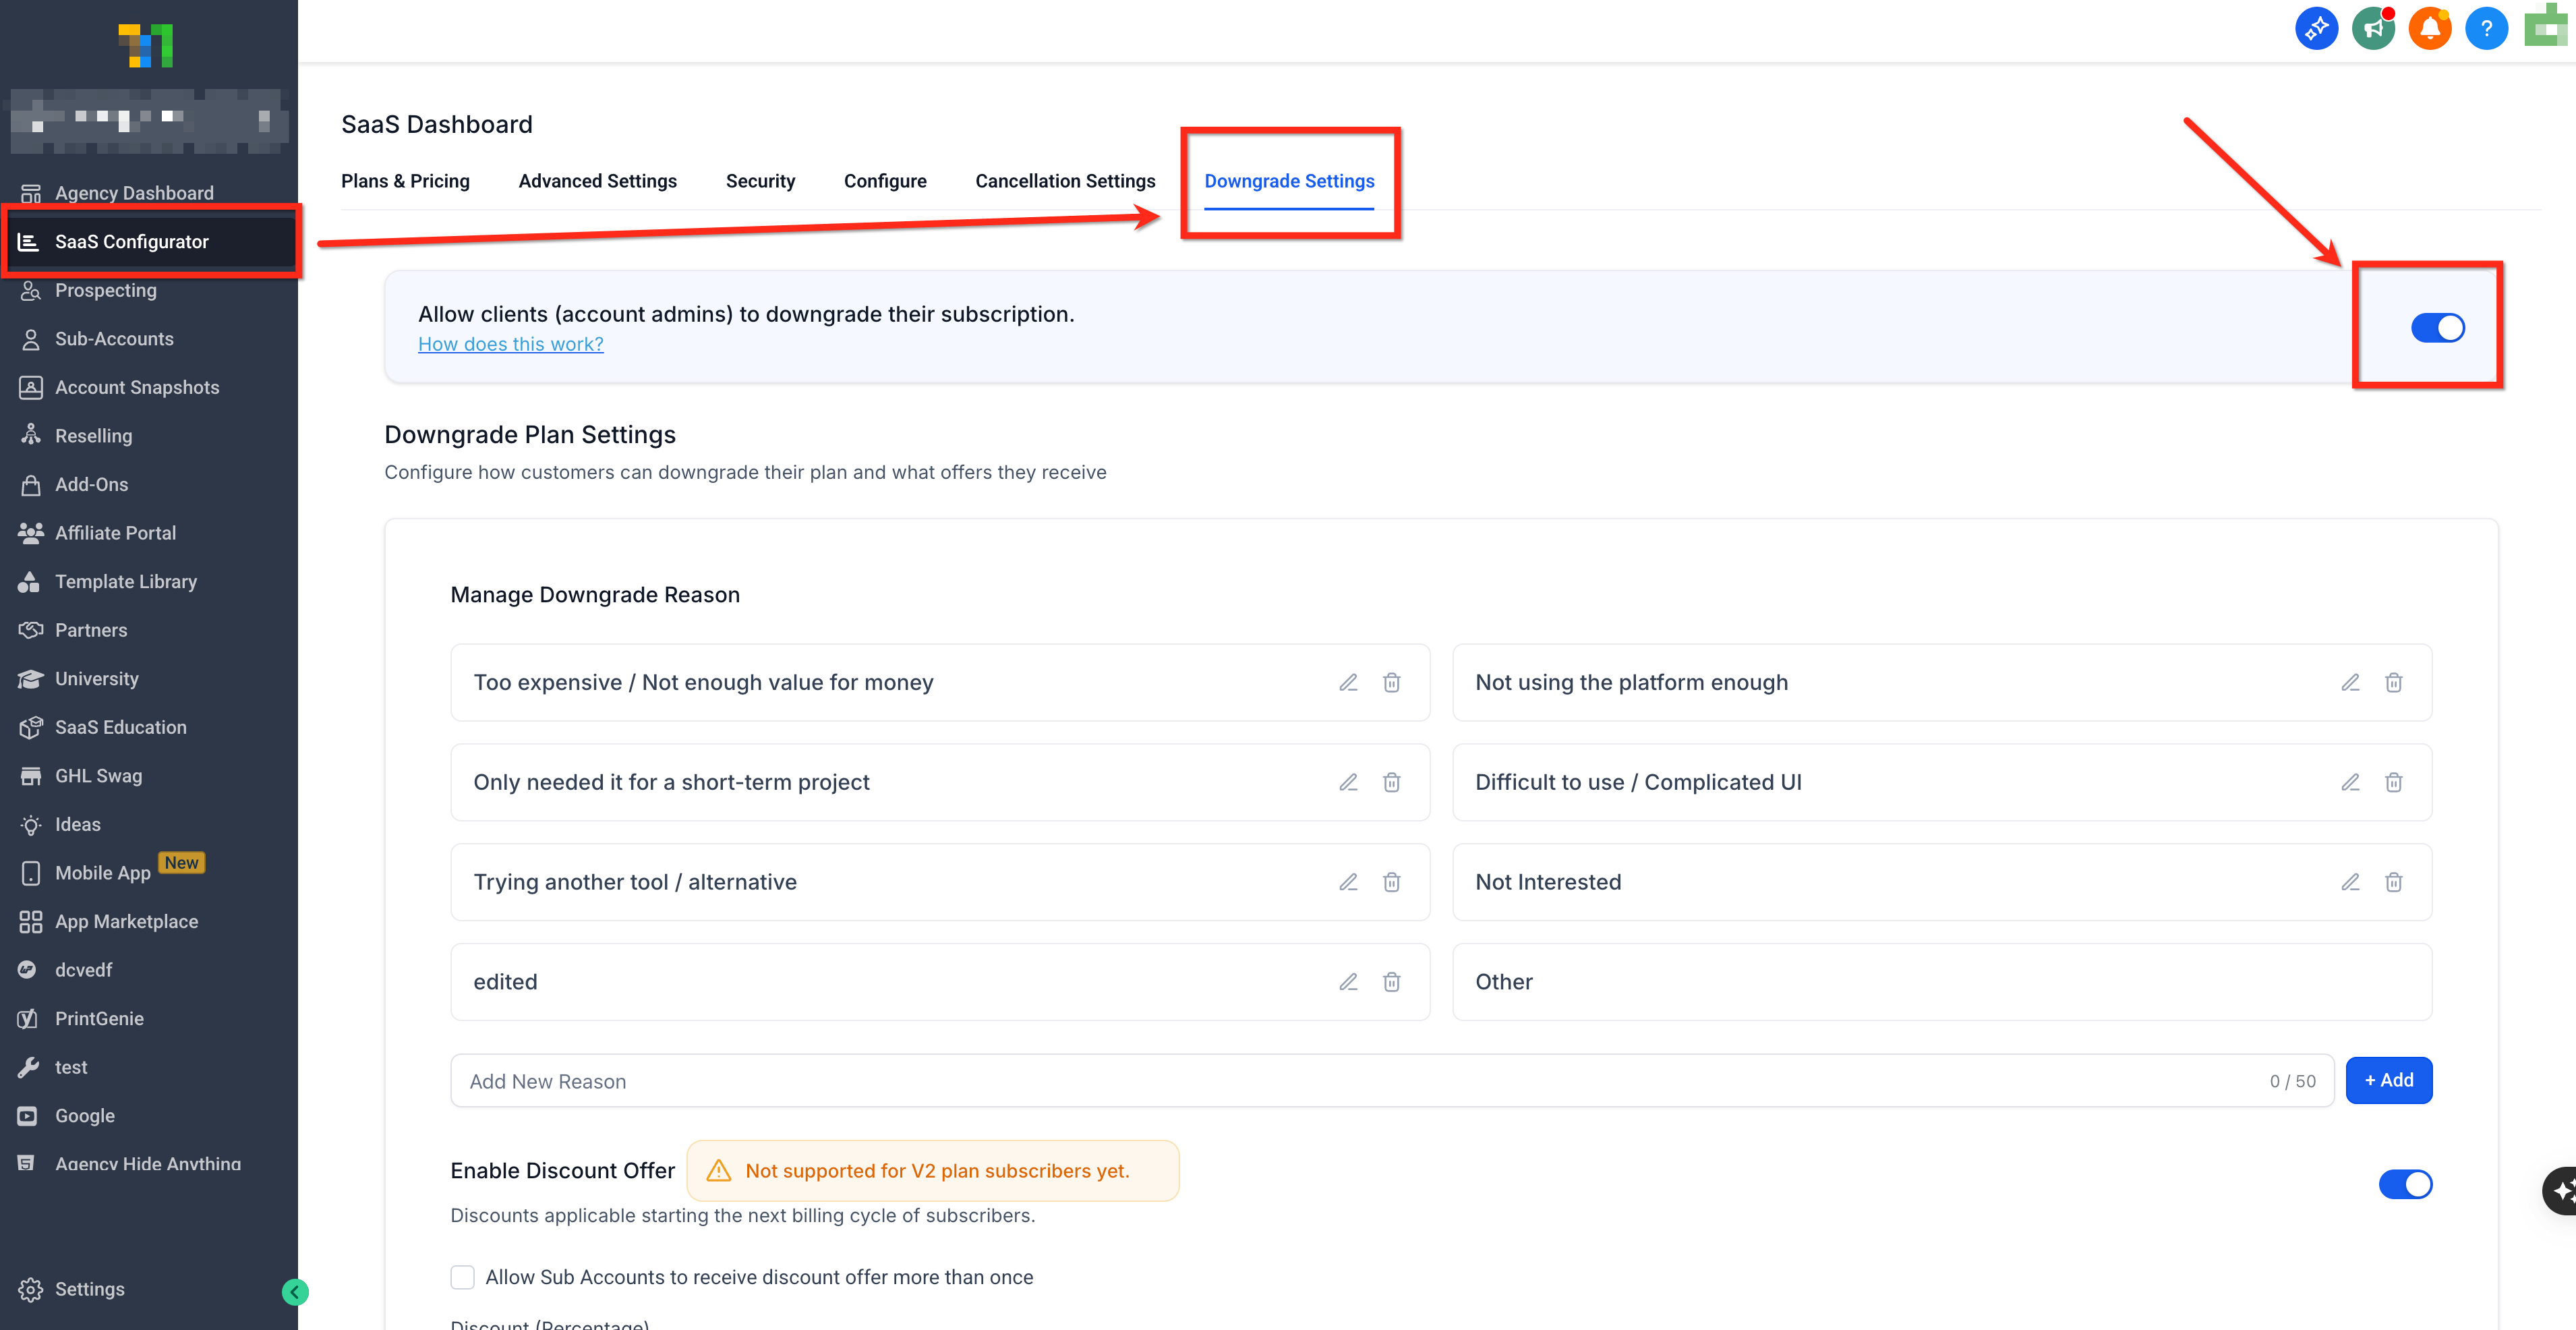The height and width of the screenshot is (1330, 2576).
Task: Toggle the allow clients to downgrade switch
Action: tap(2437, 328)
